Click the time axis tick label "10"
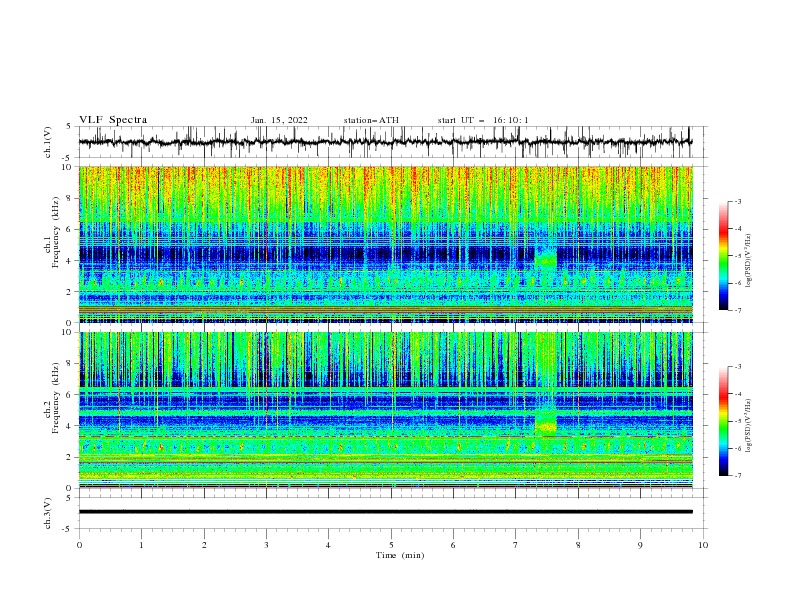Image resolution: width=792 pixels, height=612 pixels. pos(703,545)
